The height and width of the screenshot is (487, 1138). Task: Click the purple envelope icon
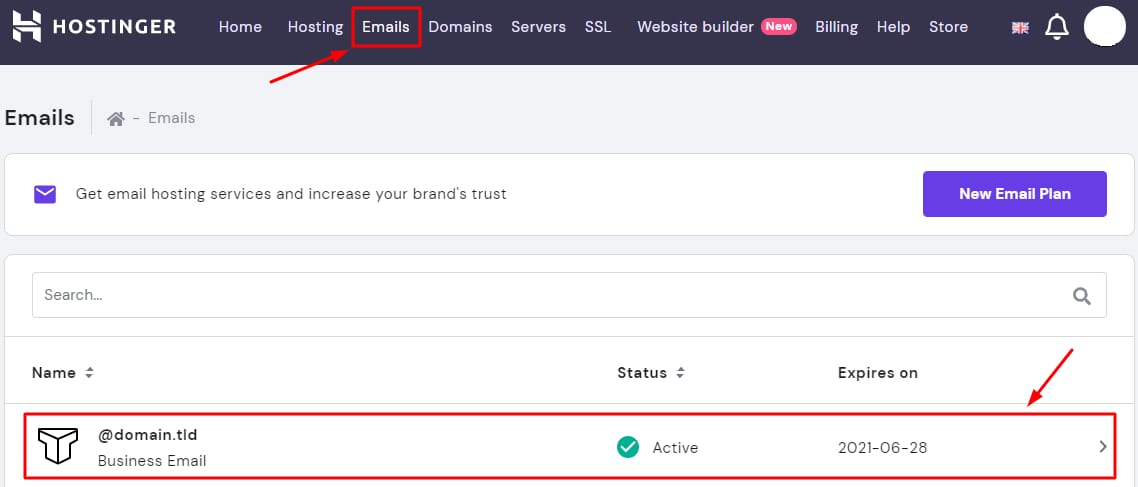tap(45, 194)
